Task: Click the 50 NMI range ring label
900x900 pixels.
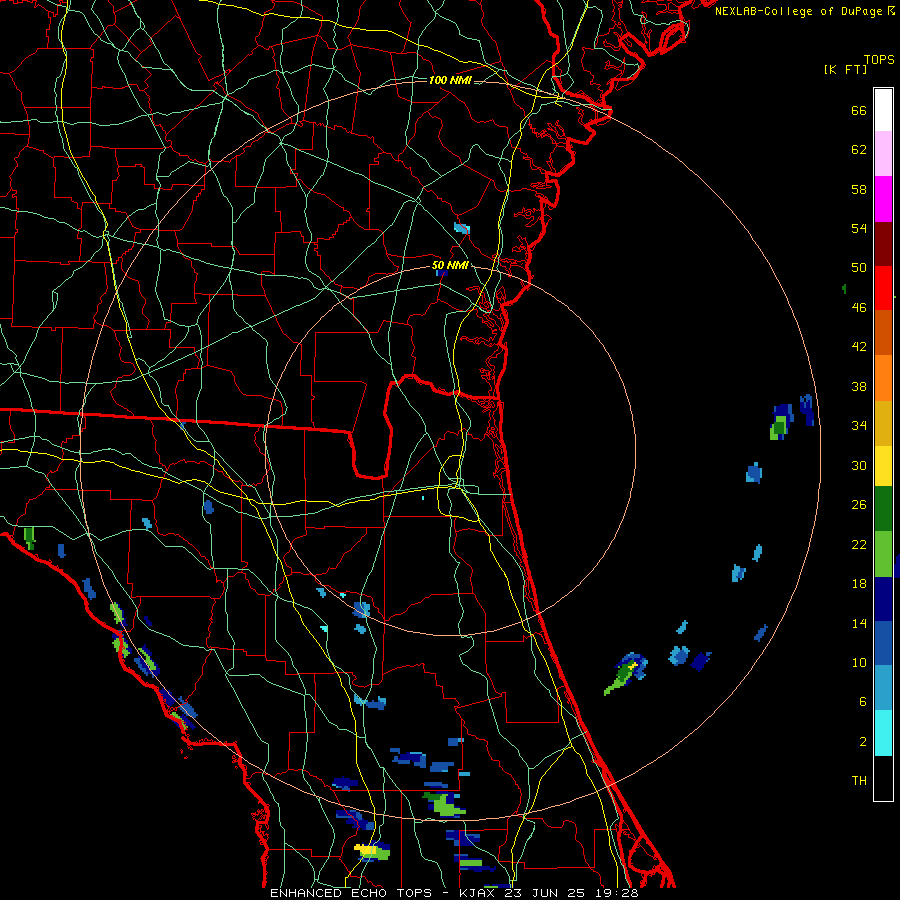Action: point(449,265)
